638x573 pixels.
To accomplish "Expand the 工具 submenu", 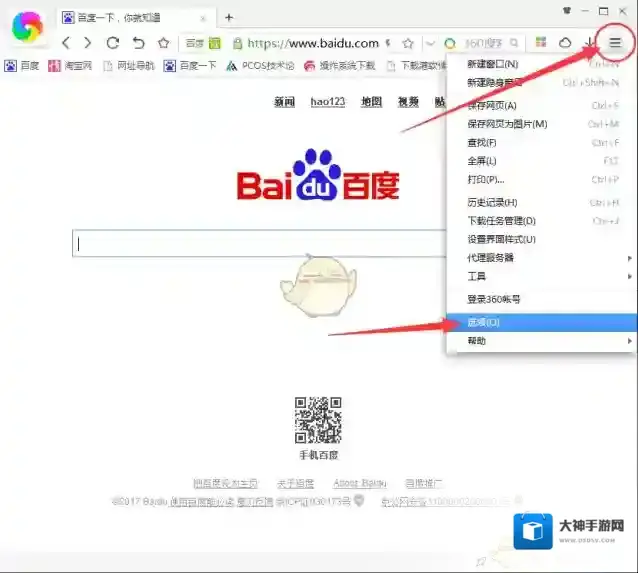I will pos(542,277).
